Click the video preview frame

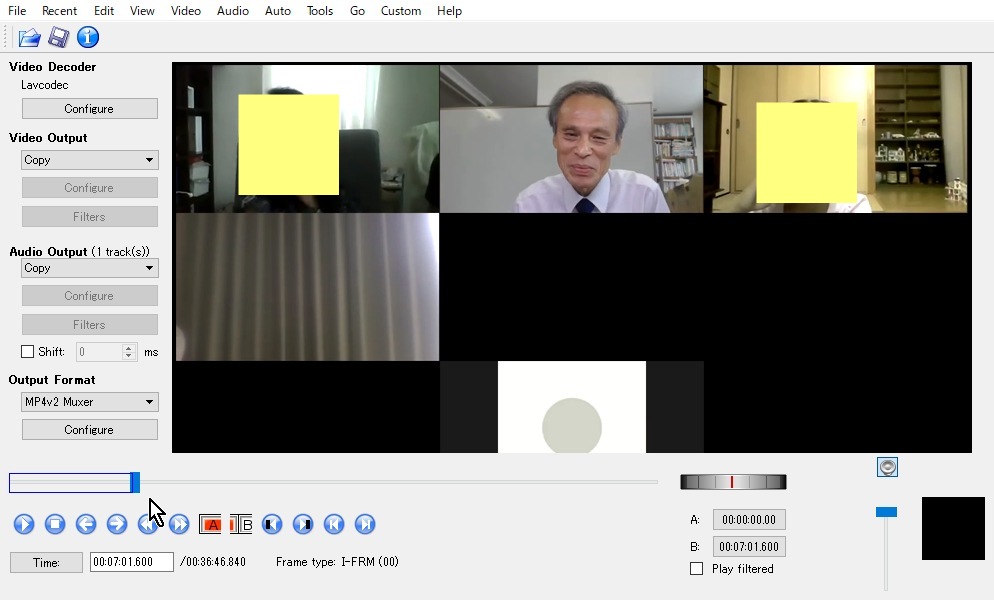click(x=572, y=258)
